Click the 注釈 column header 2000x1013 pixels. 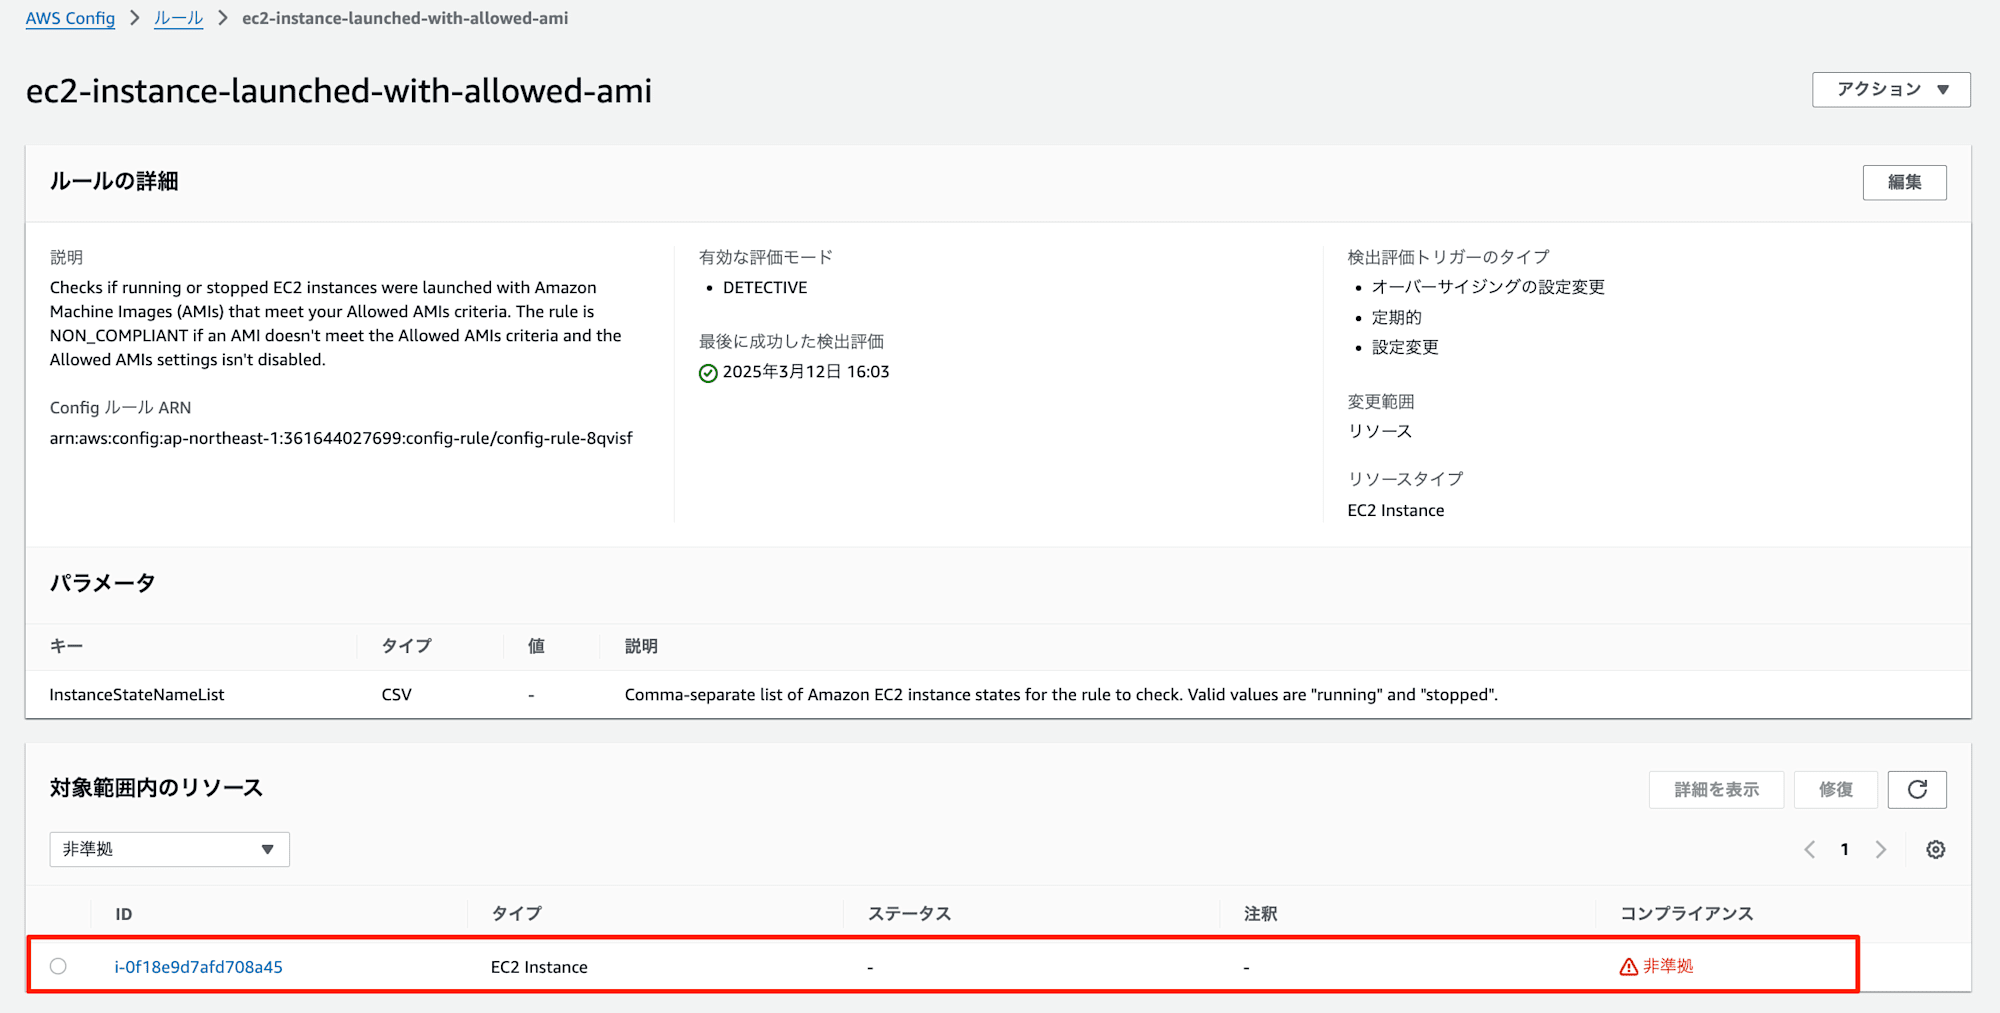pyautogui.click(x=1260, y=914)
